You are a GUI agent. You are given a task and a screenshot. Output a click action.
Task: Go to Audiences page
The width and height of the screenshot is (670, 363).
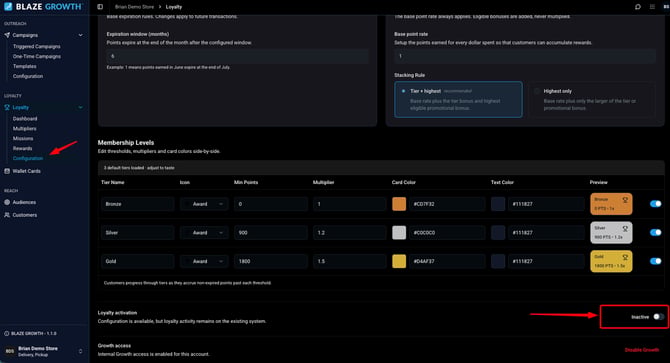[x=24, y=202]
